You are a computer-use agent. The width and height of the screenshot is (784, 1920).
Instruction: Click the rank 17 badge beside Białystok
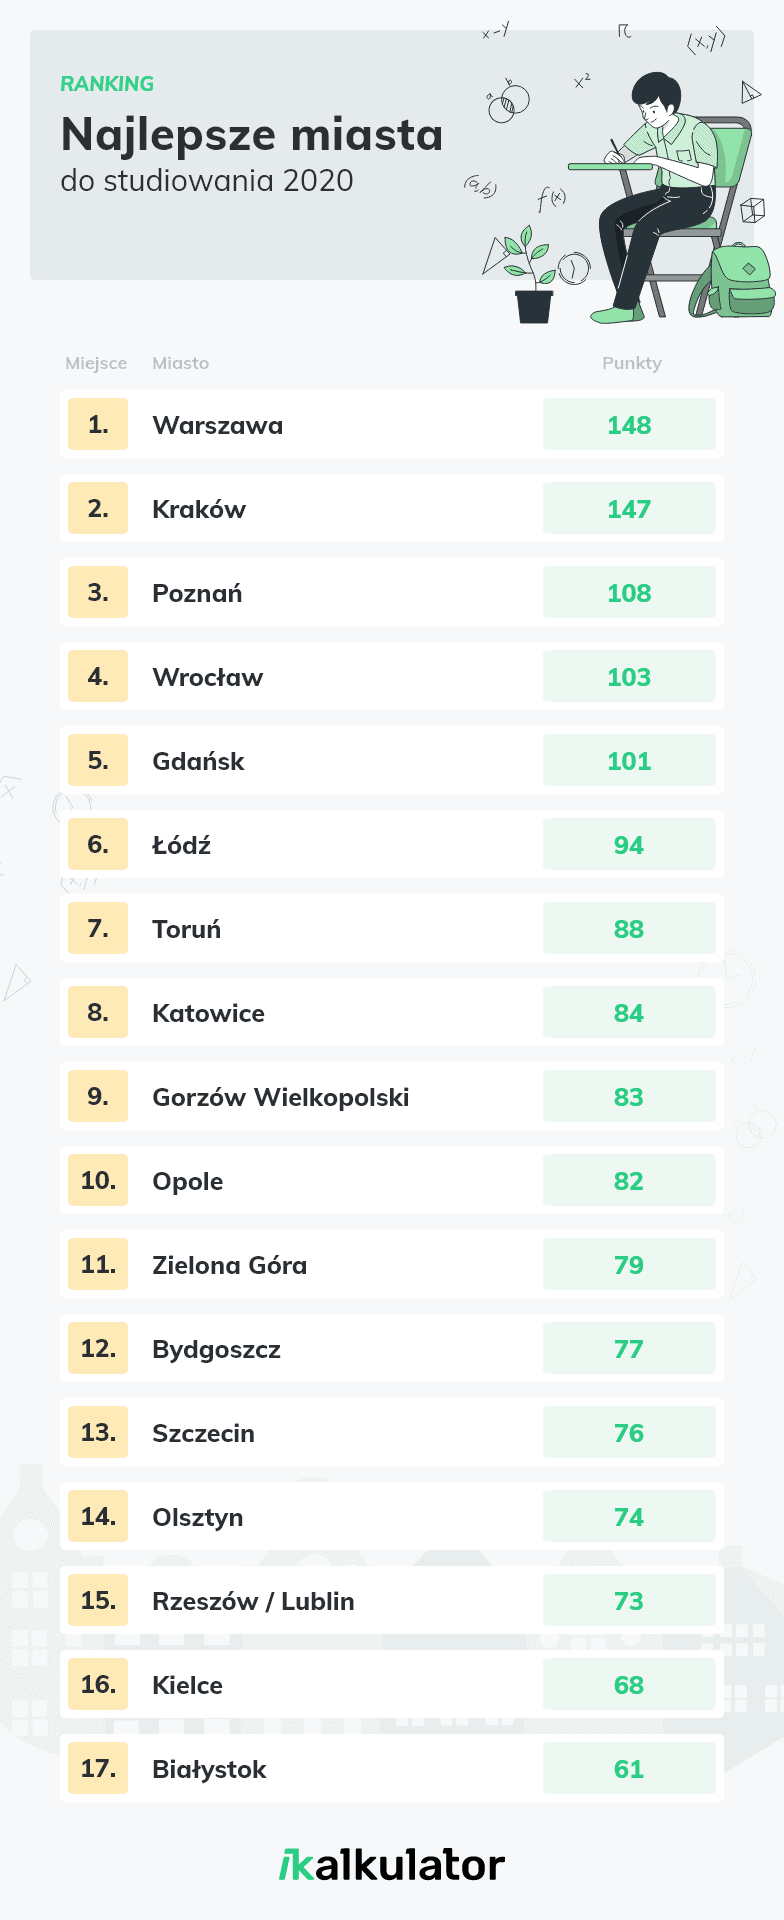pyautogui.click(x=98, y=1768)
